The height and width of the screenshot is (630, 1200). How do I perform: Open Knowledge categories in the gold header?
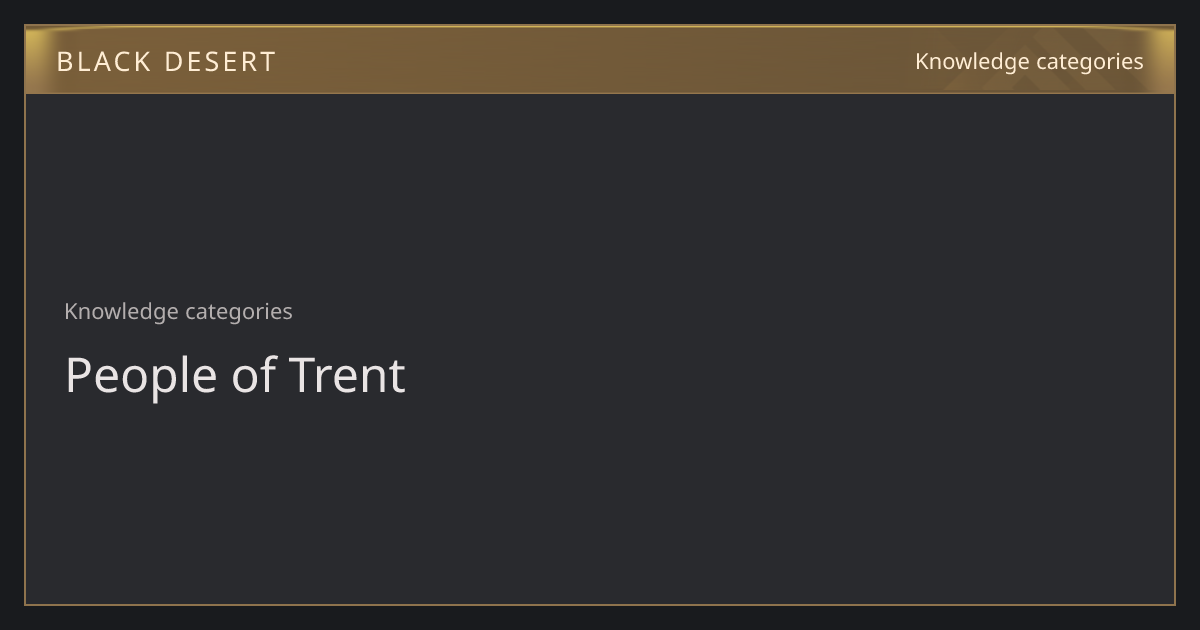pos(1029,61)
